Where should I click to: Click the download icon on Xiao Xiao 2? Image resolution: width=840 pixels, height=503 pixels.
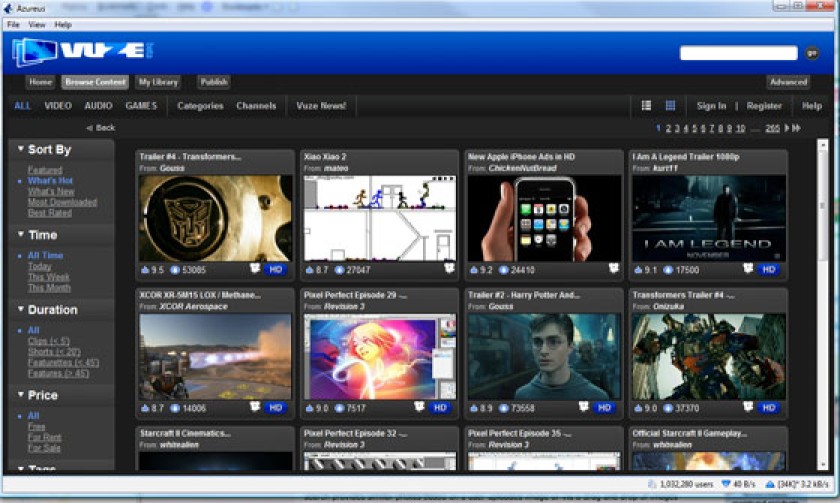click(x=449, y=268)
